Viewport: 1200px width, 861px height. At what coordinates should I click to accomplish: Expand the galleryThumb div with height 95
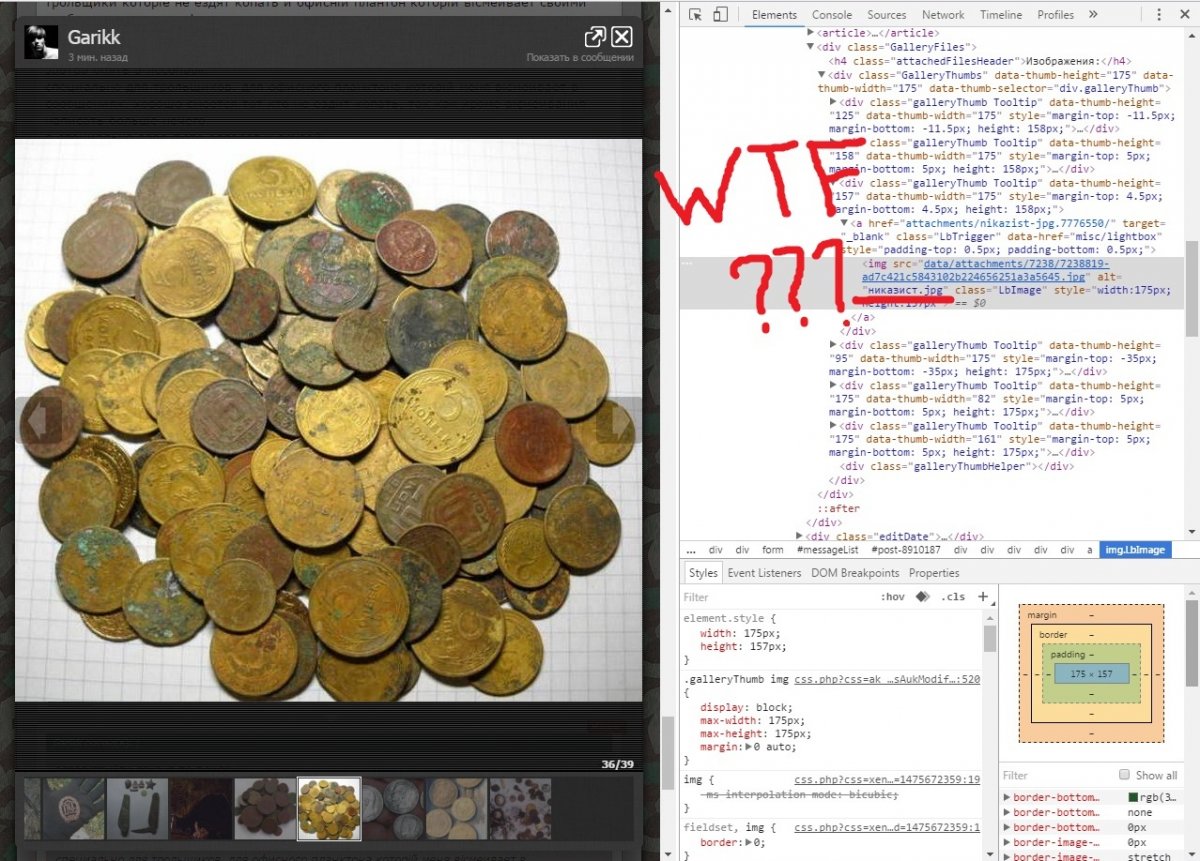pos(835,345)
